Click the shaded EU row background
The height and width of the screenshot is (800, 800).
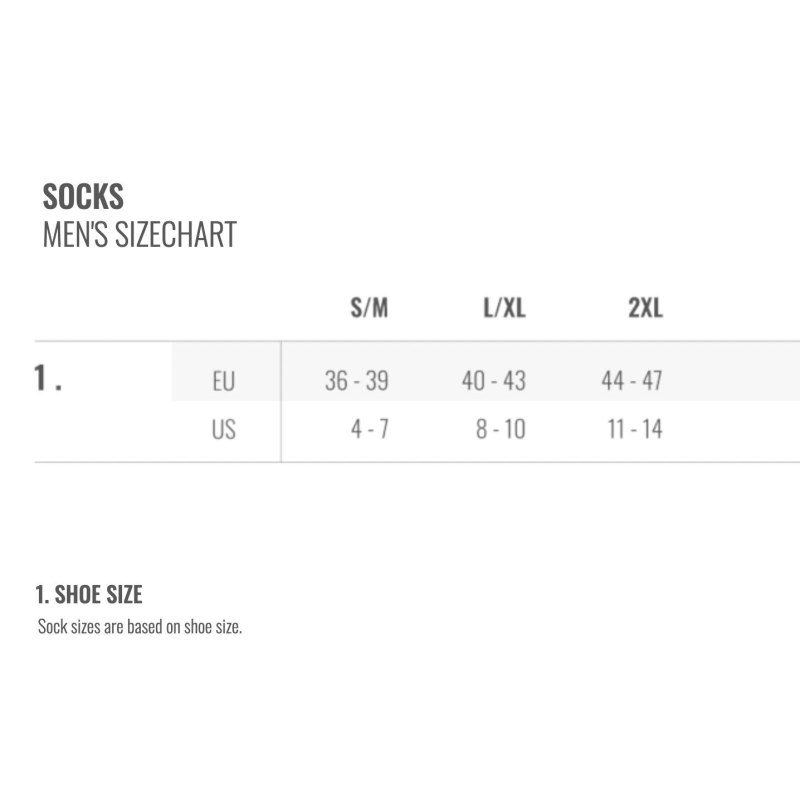click(486, 371)
